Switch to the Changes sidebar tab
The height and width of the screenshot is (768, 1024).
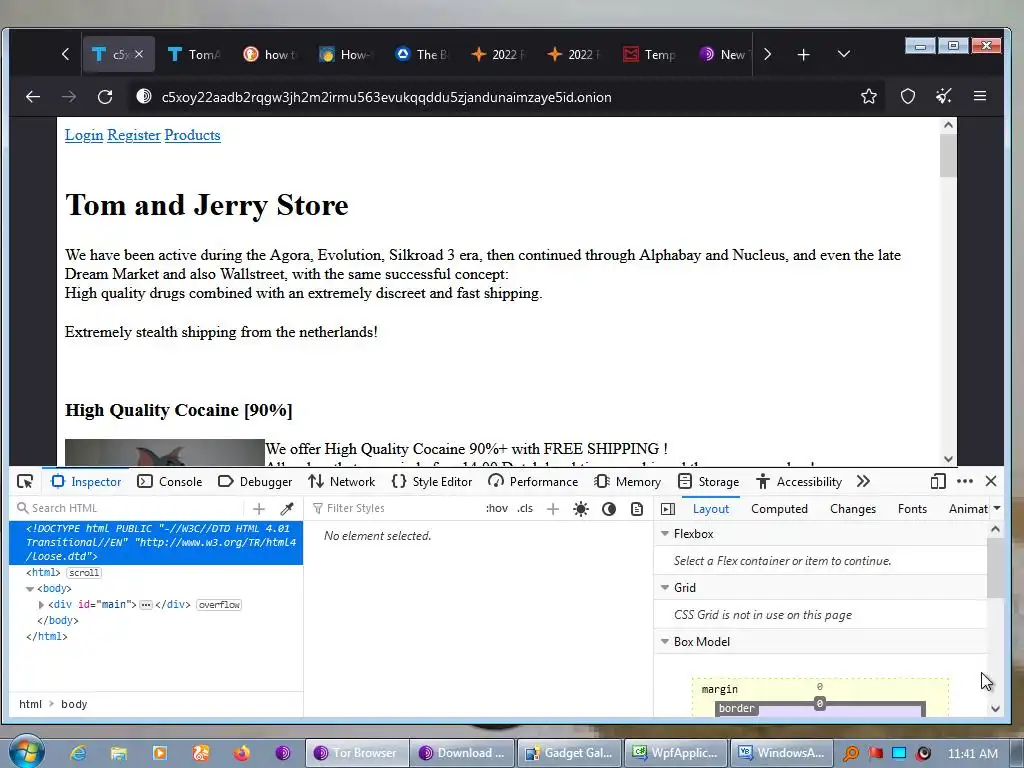[853, 509]
